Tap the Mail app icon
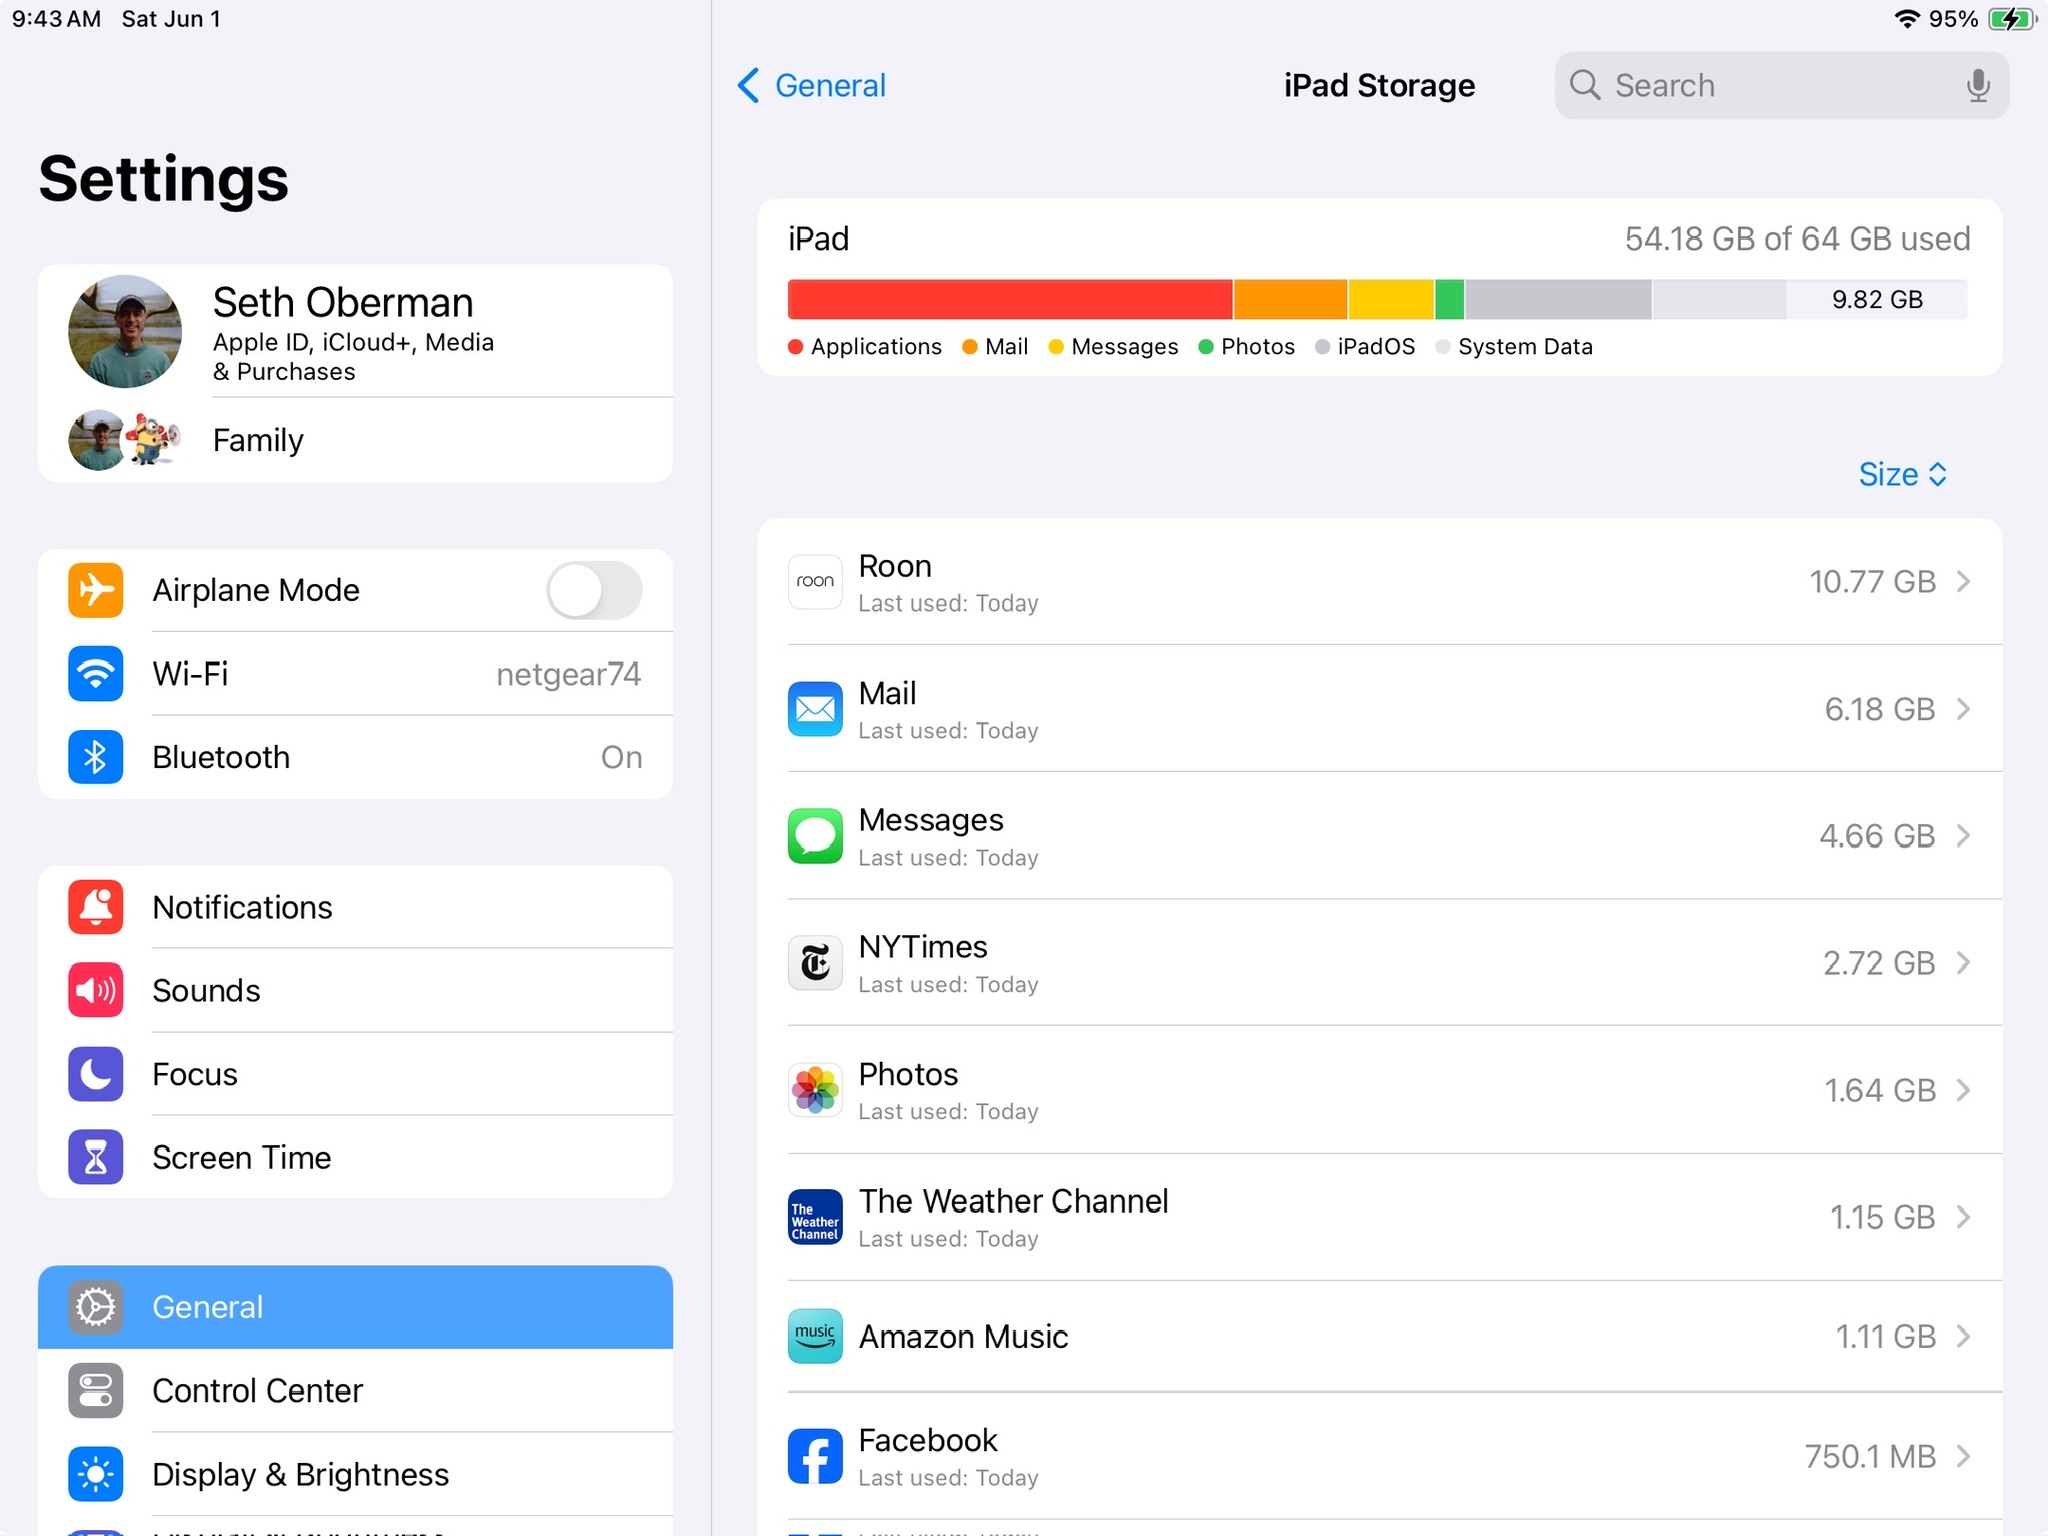2048x1536 pixels. (x=815, y=709)
